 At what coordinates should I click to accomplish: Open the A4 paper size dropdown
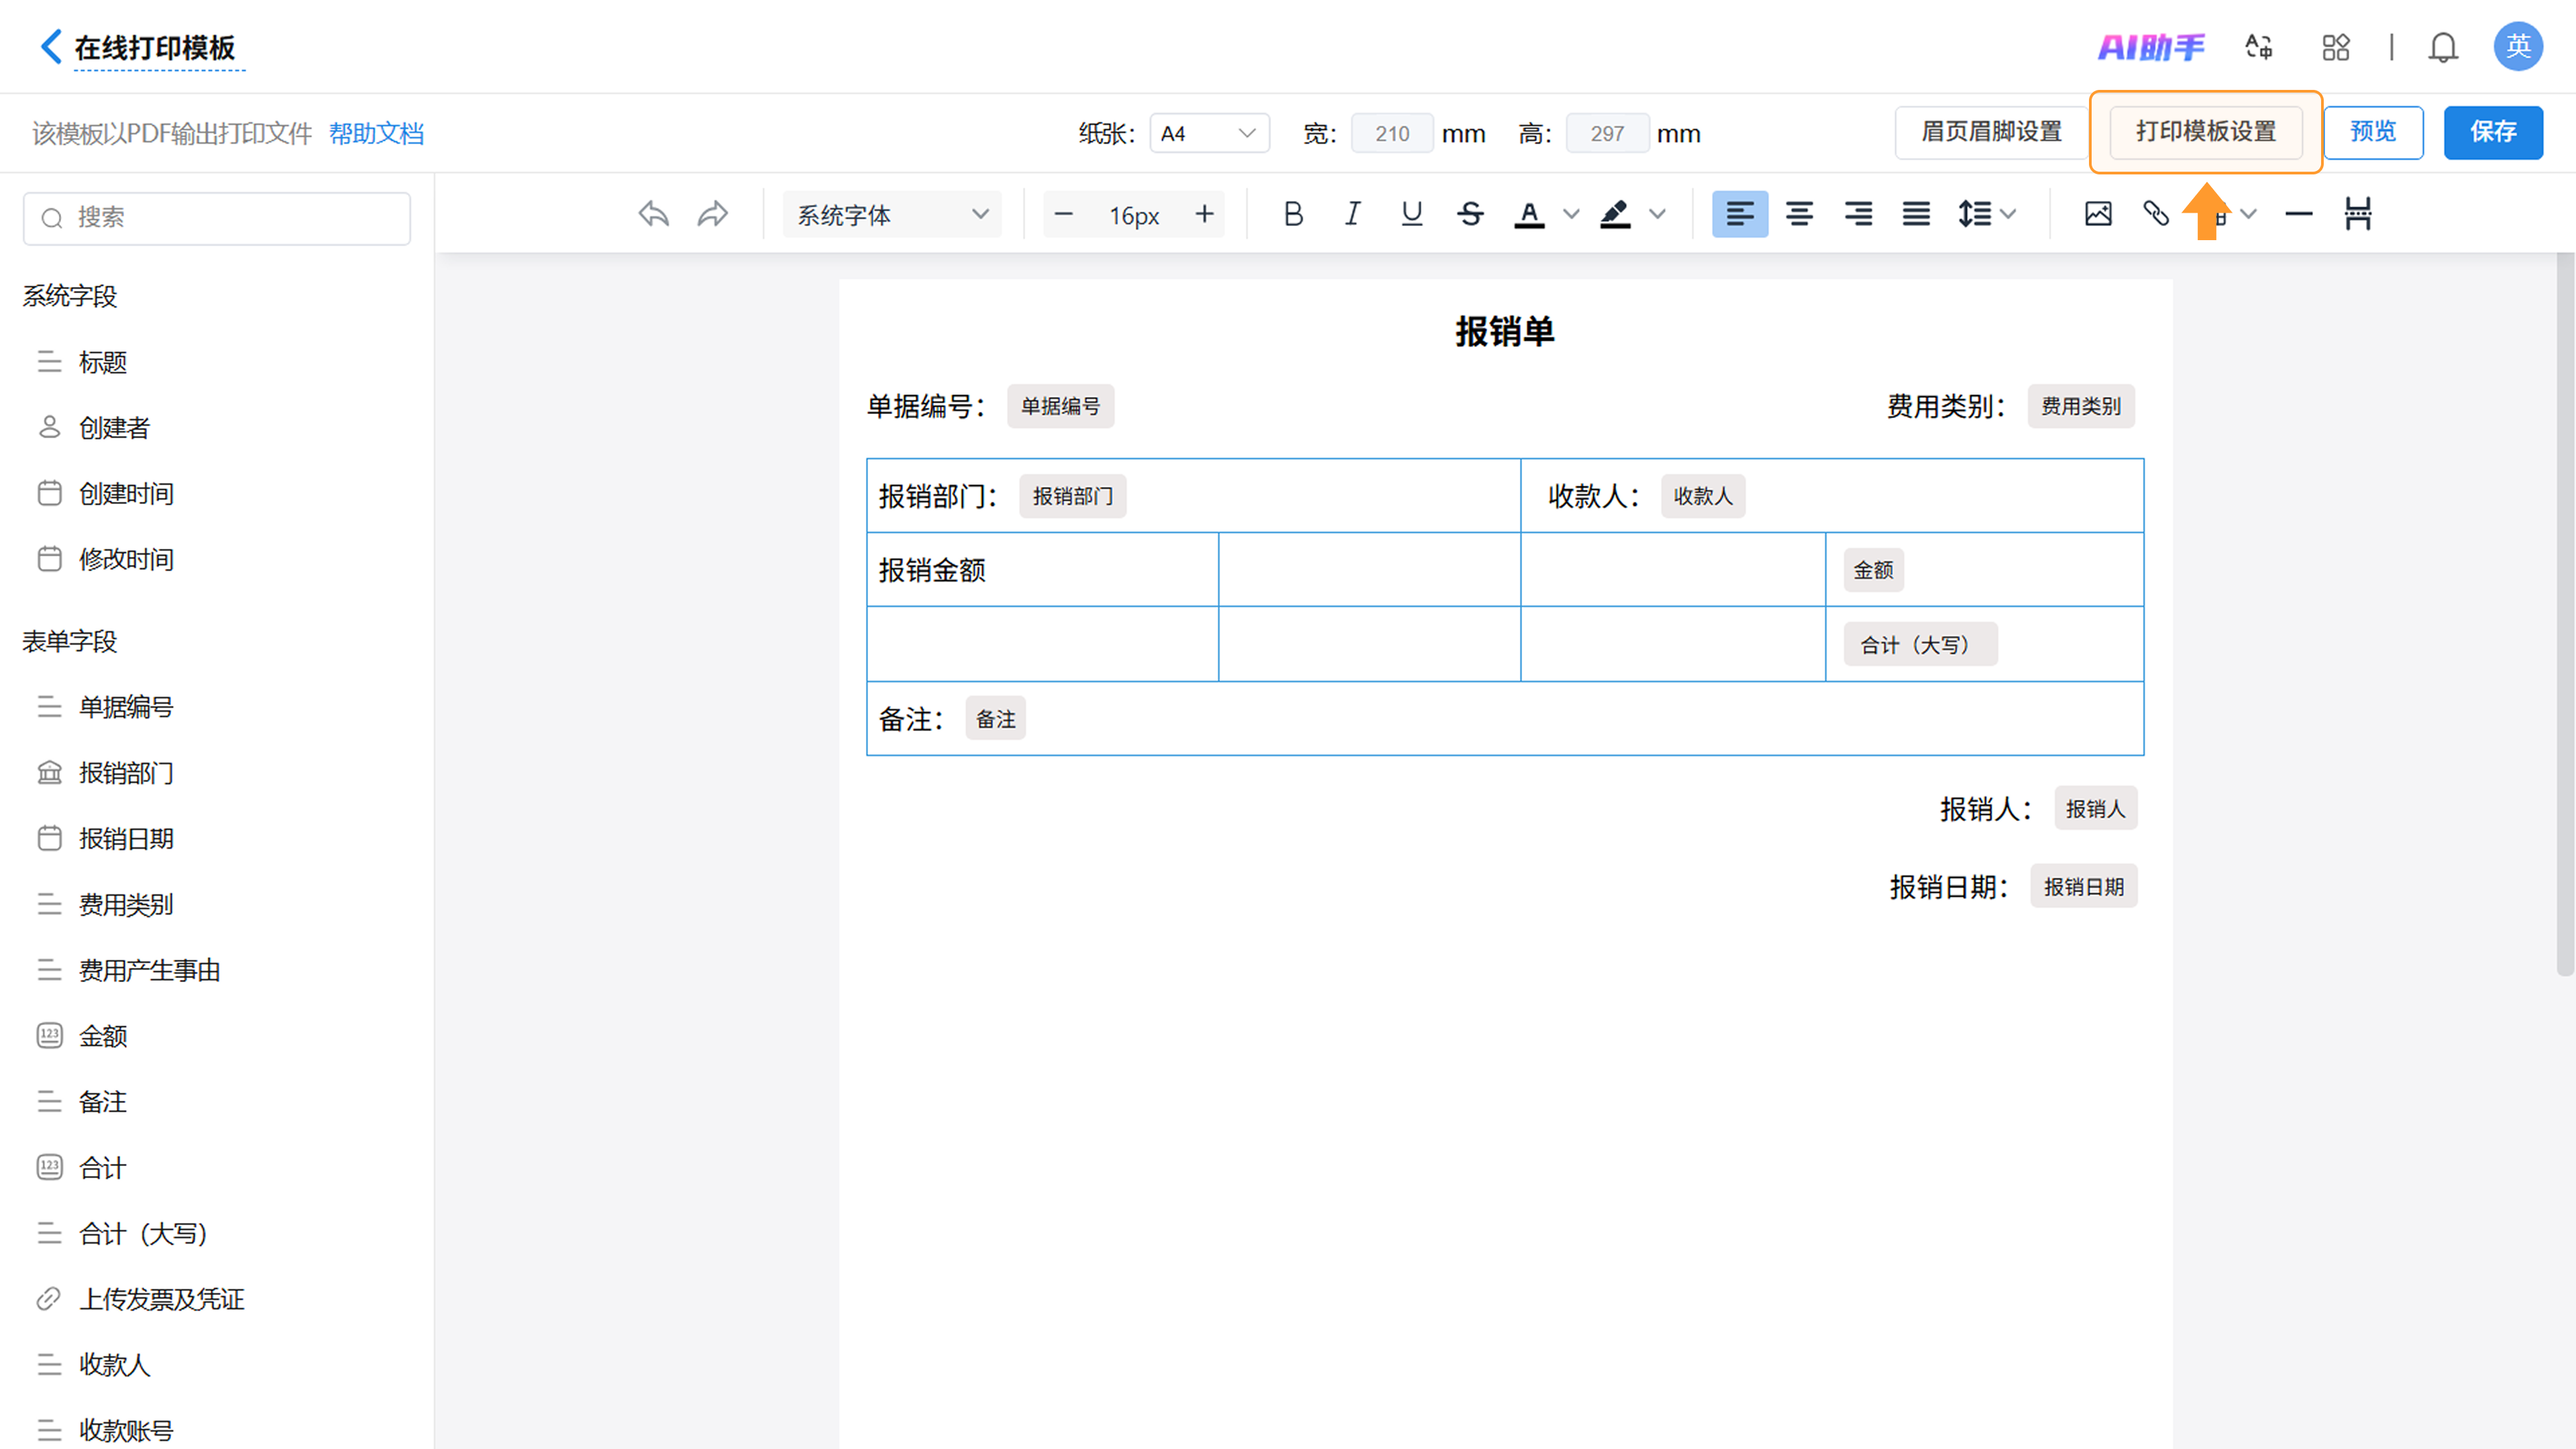pos(1209,133)
